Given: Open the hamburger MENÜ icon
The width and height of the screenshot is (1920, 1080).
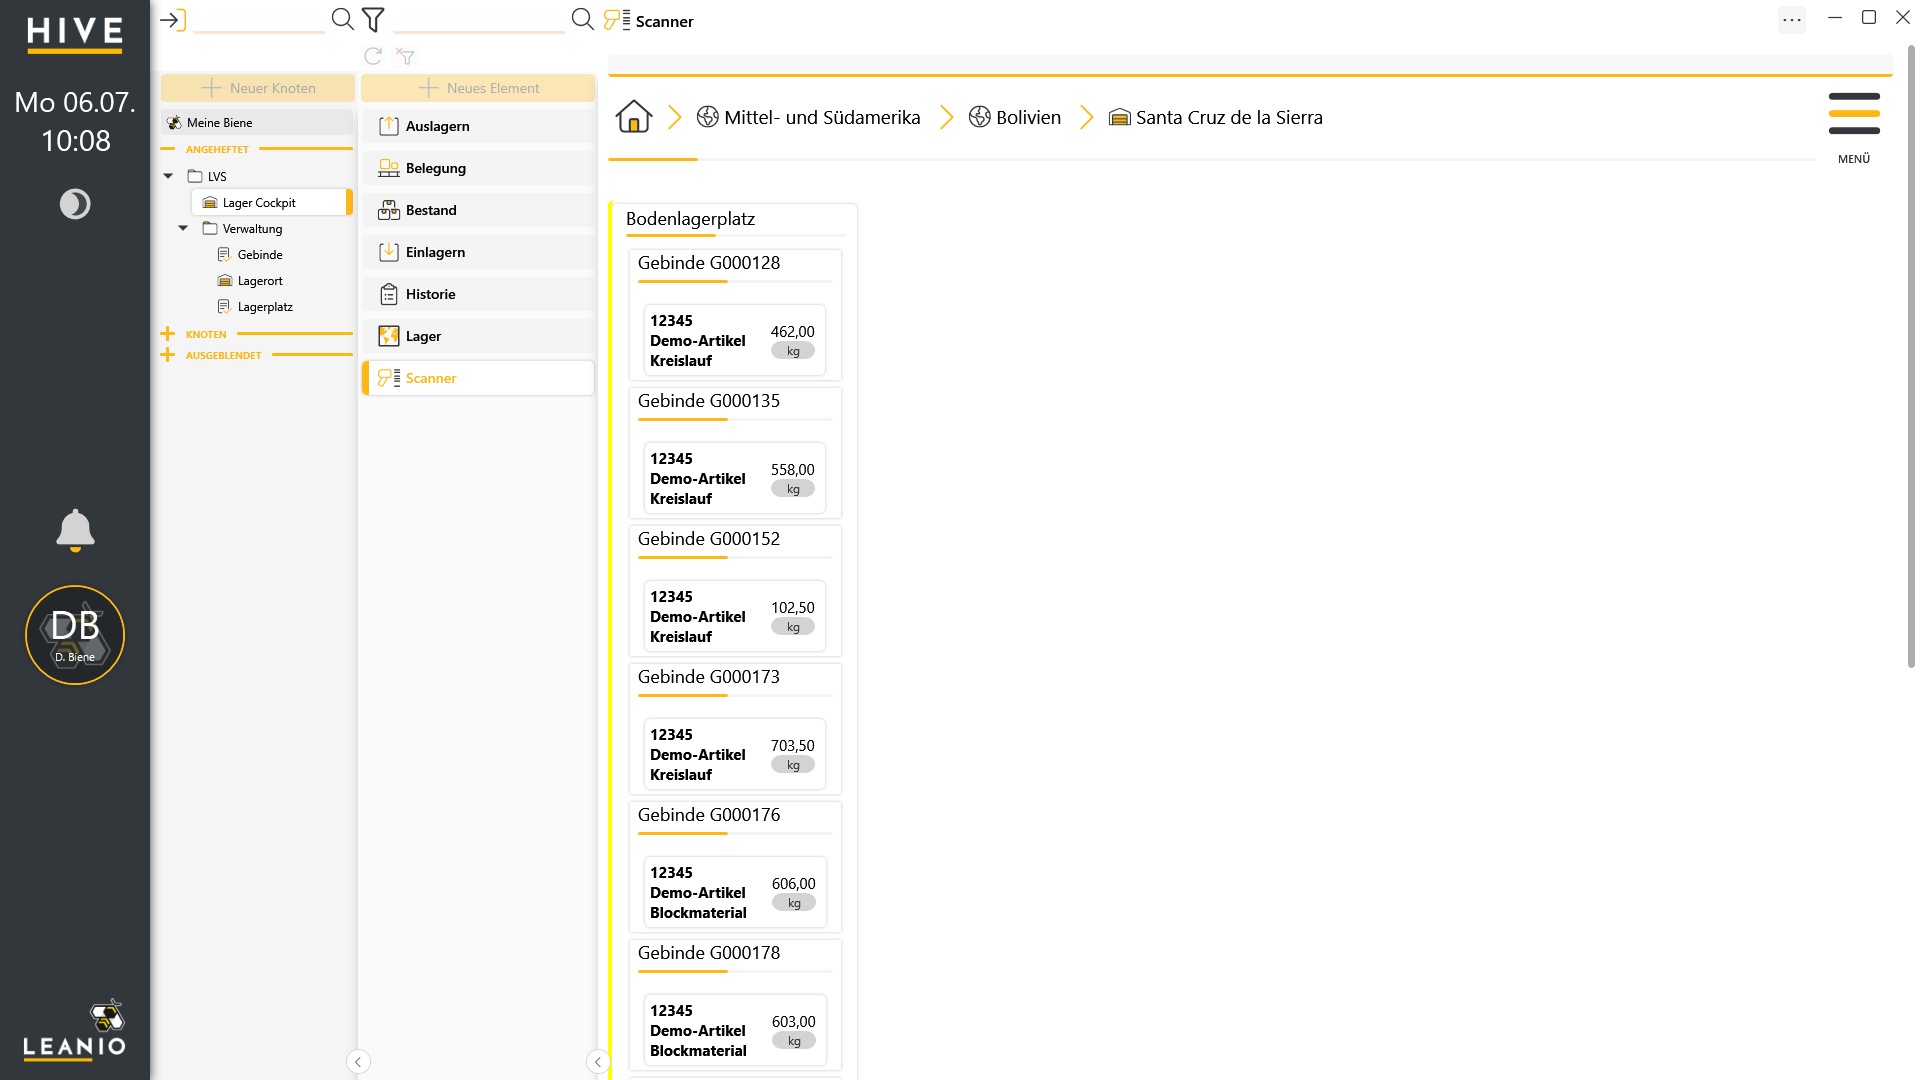Looking at the screenshot, I should [1854, 114].
